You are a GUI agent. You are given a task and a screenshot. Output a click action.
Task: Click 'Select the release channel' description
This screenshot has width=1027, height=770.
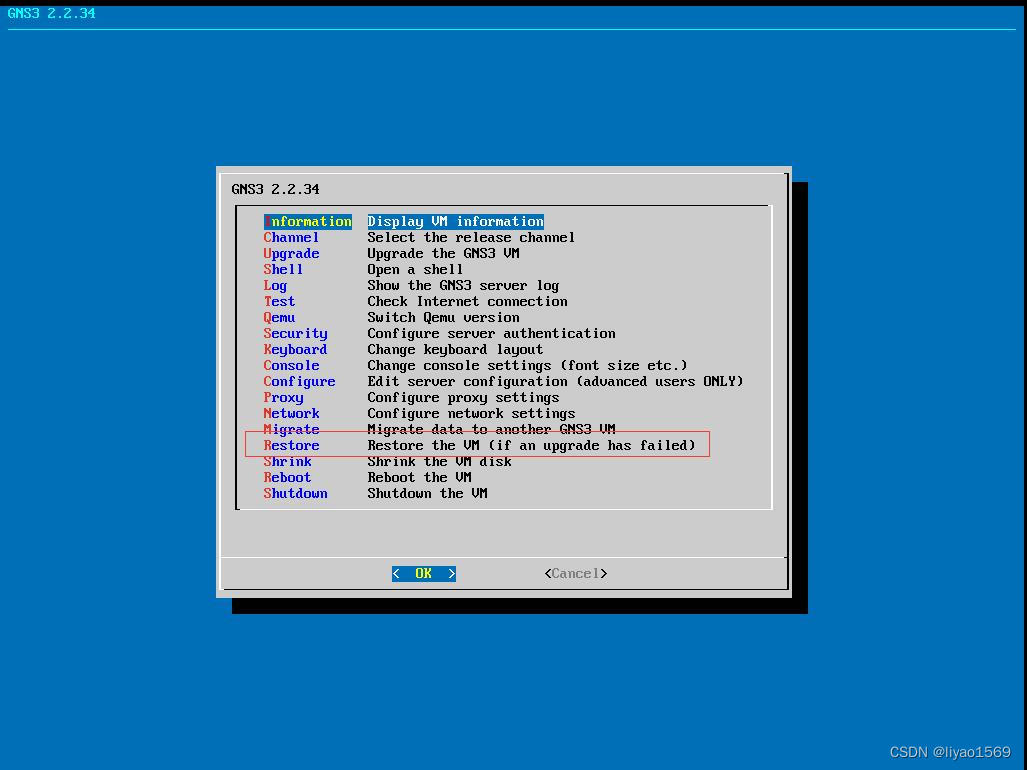coord(471,238)
